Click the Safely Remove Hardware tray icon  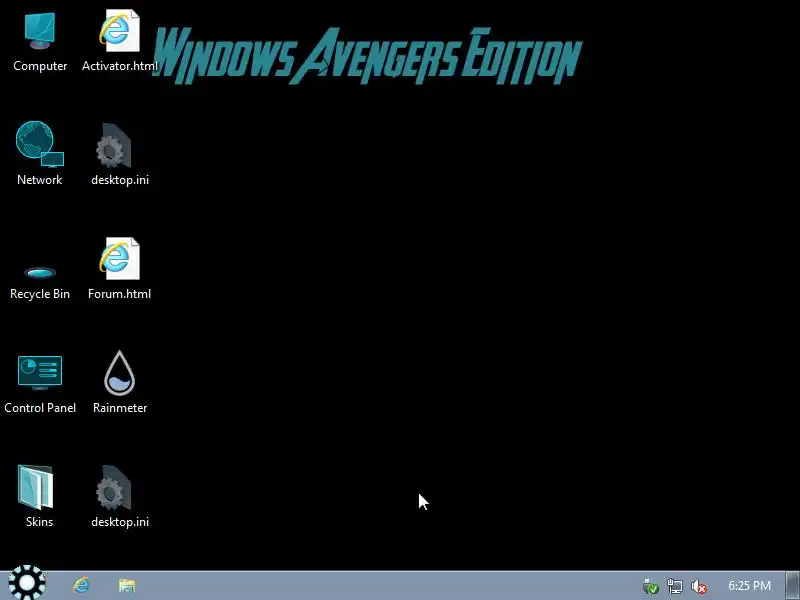click(651, 586)
